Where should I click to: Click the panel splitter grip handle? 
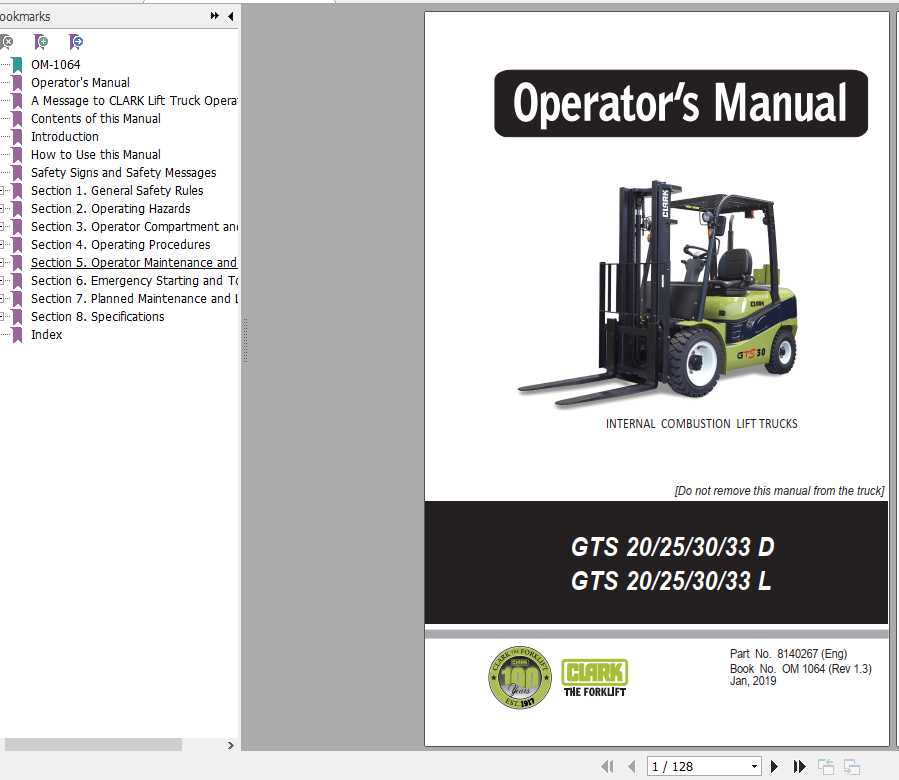tap(245, 341)
